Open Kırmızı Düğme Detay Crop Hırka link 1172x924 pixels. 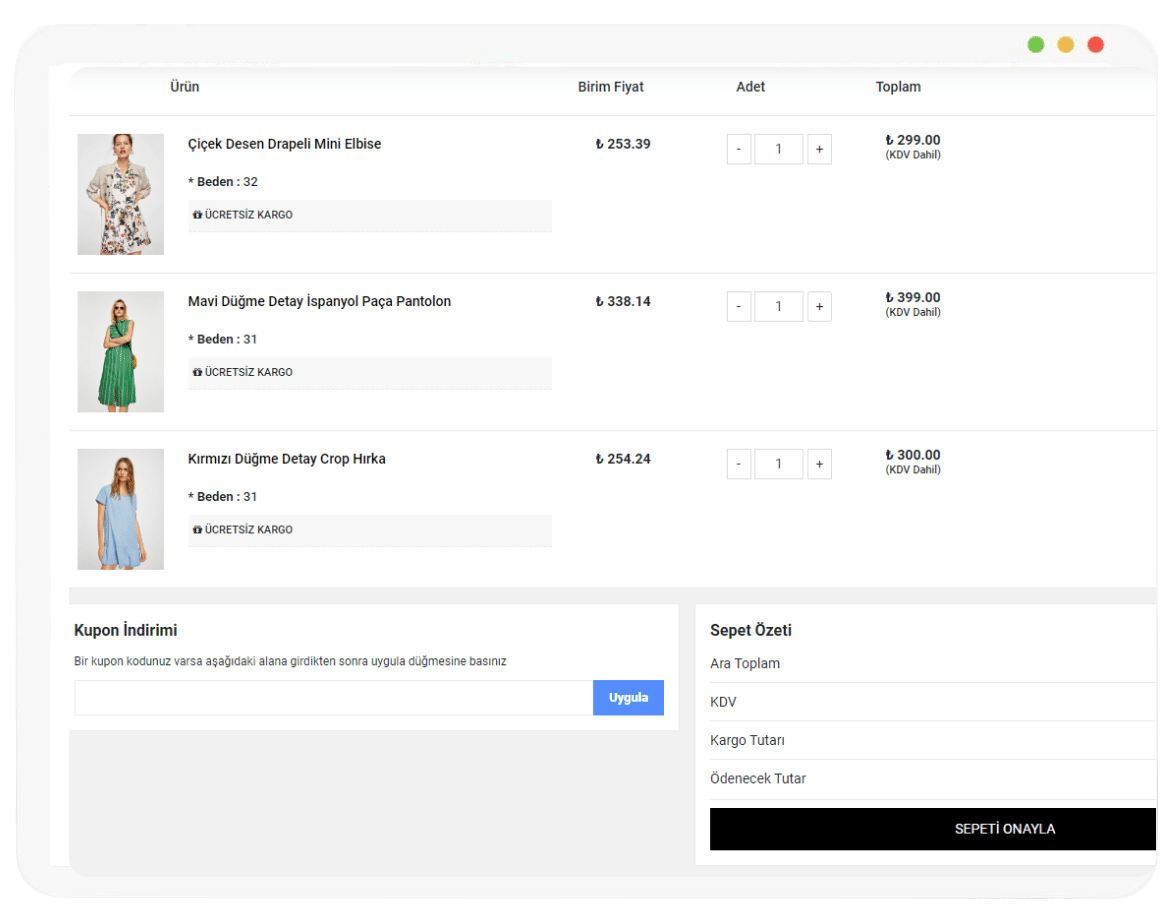(286, 459)
